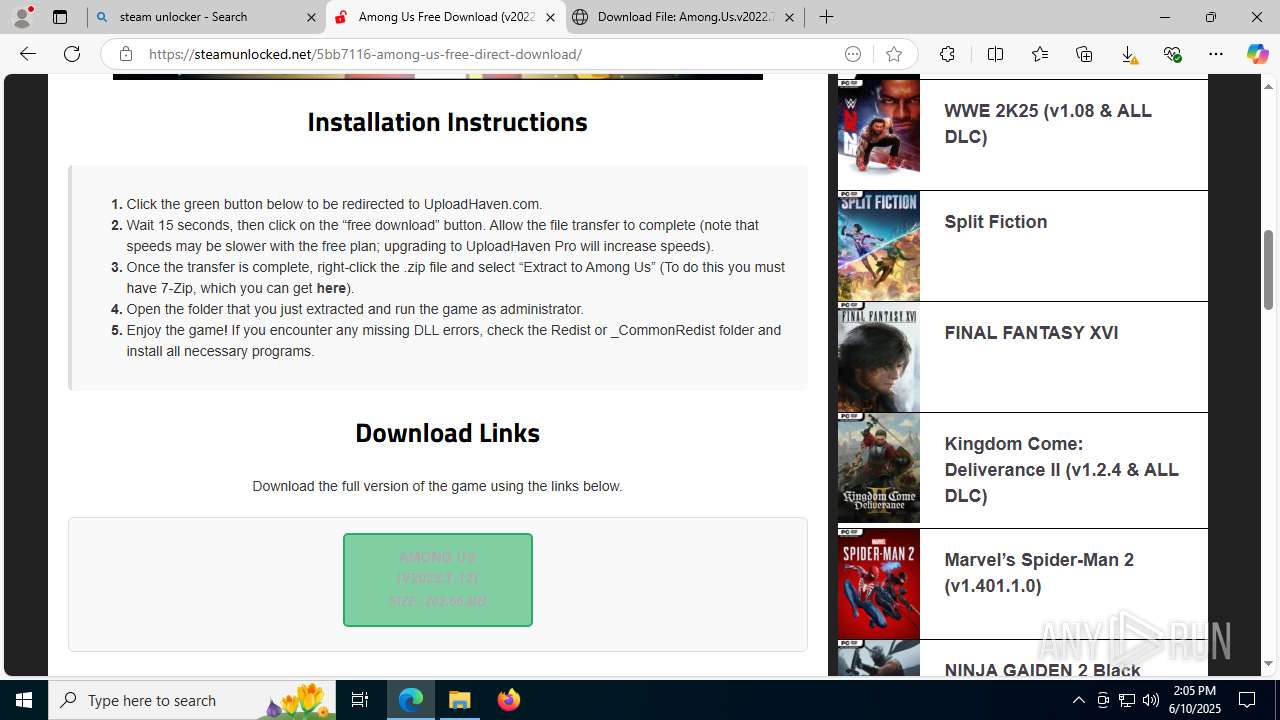Image resolution: width=1280 pixels, height=720 pixels.
Task: Open the notification center
Action: point(1247,700)
